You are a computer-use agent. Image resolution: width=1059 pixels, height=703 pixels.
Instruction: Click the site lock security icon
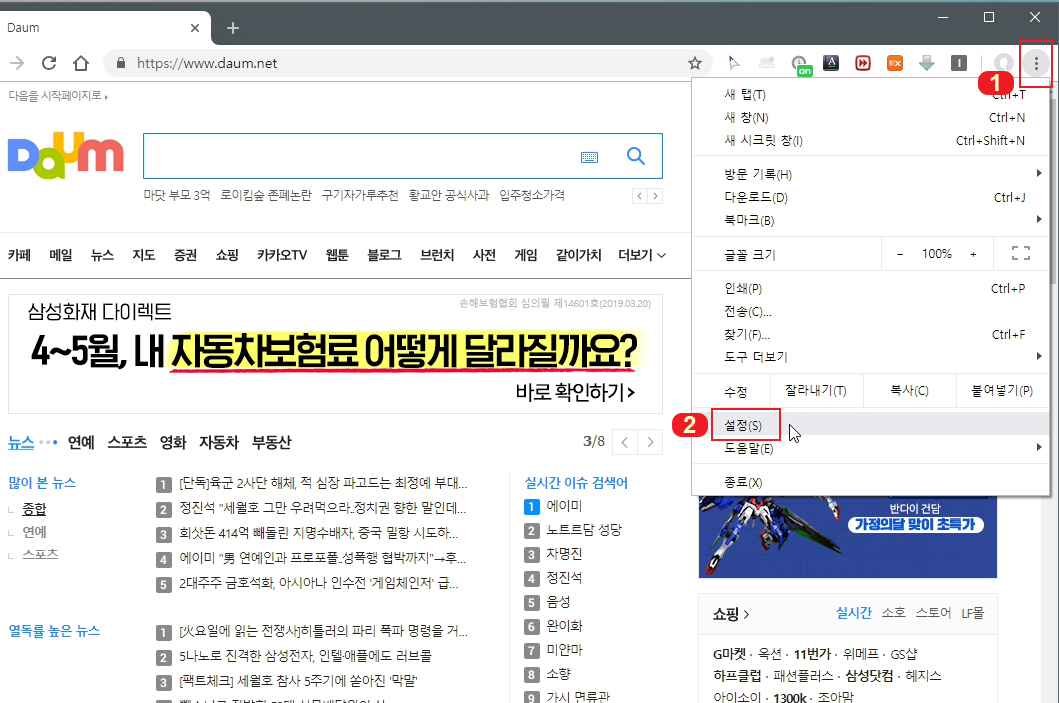[121, 63]
